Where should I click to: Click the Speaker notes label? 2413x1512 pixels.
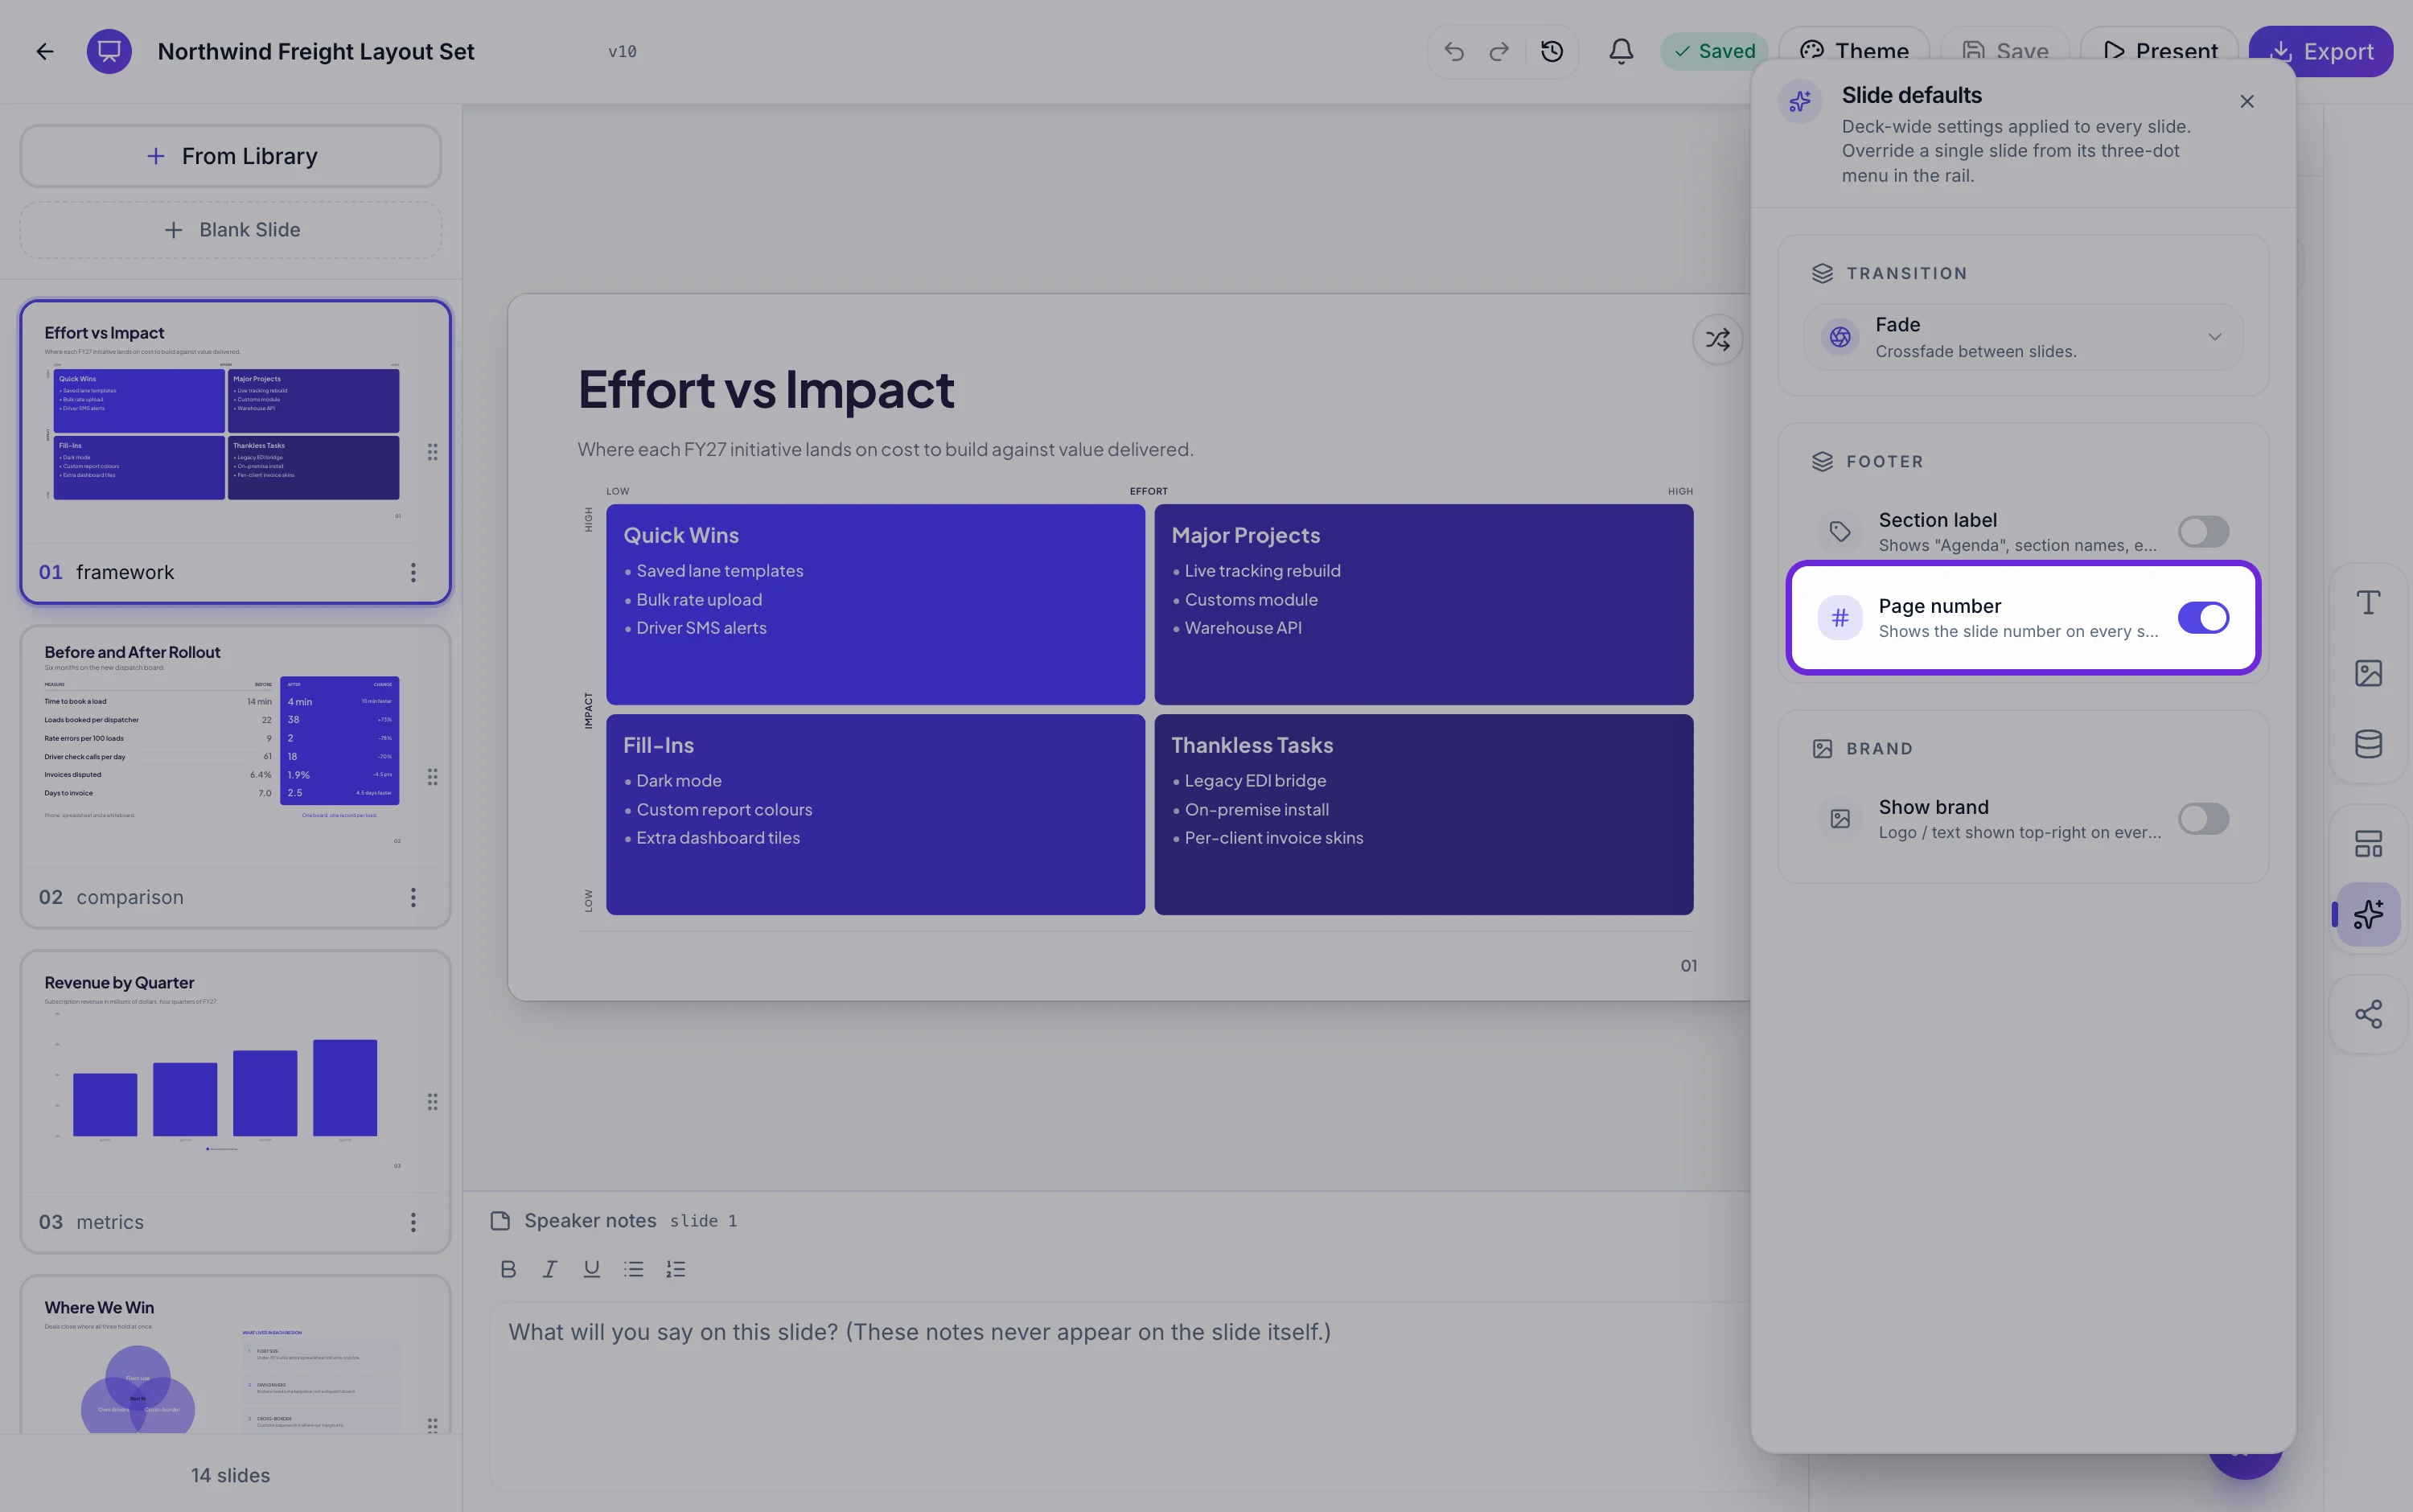coord(590,1221)
